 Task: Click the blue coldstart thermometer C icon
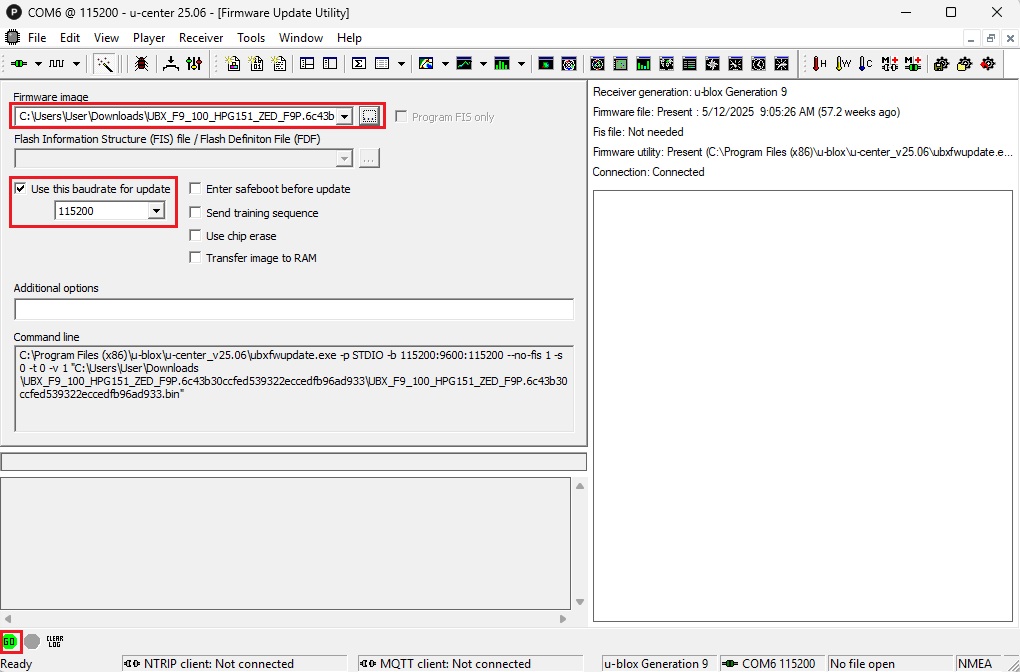point(865,64)
